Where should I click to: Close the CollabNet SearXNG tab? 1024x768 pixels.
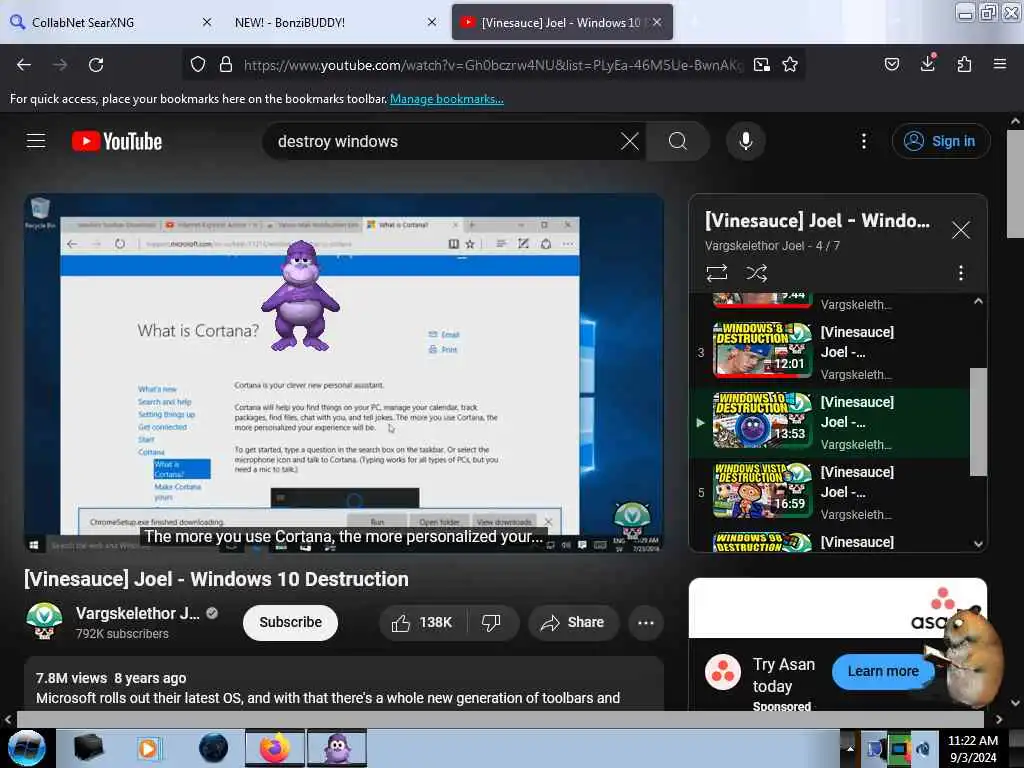(207, 22)
